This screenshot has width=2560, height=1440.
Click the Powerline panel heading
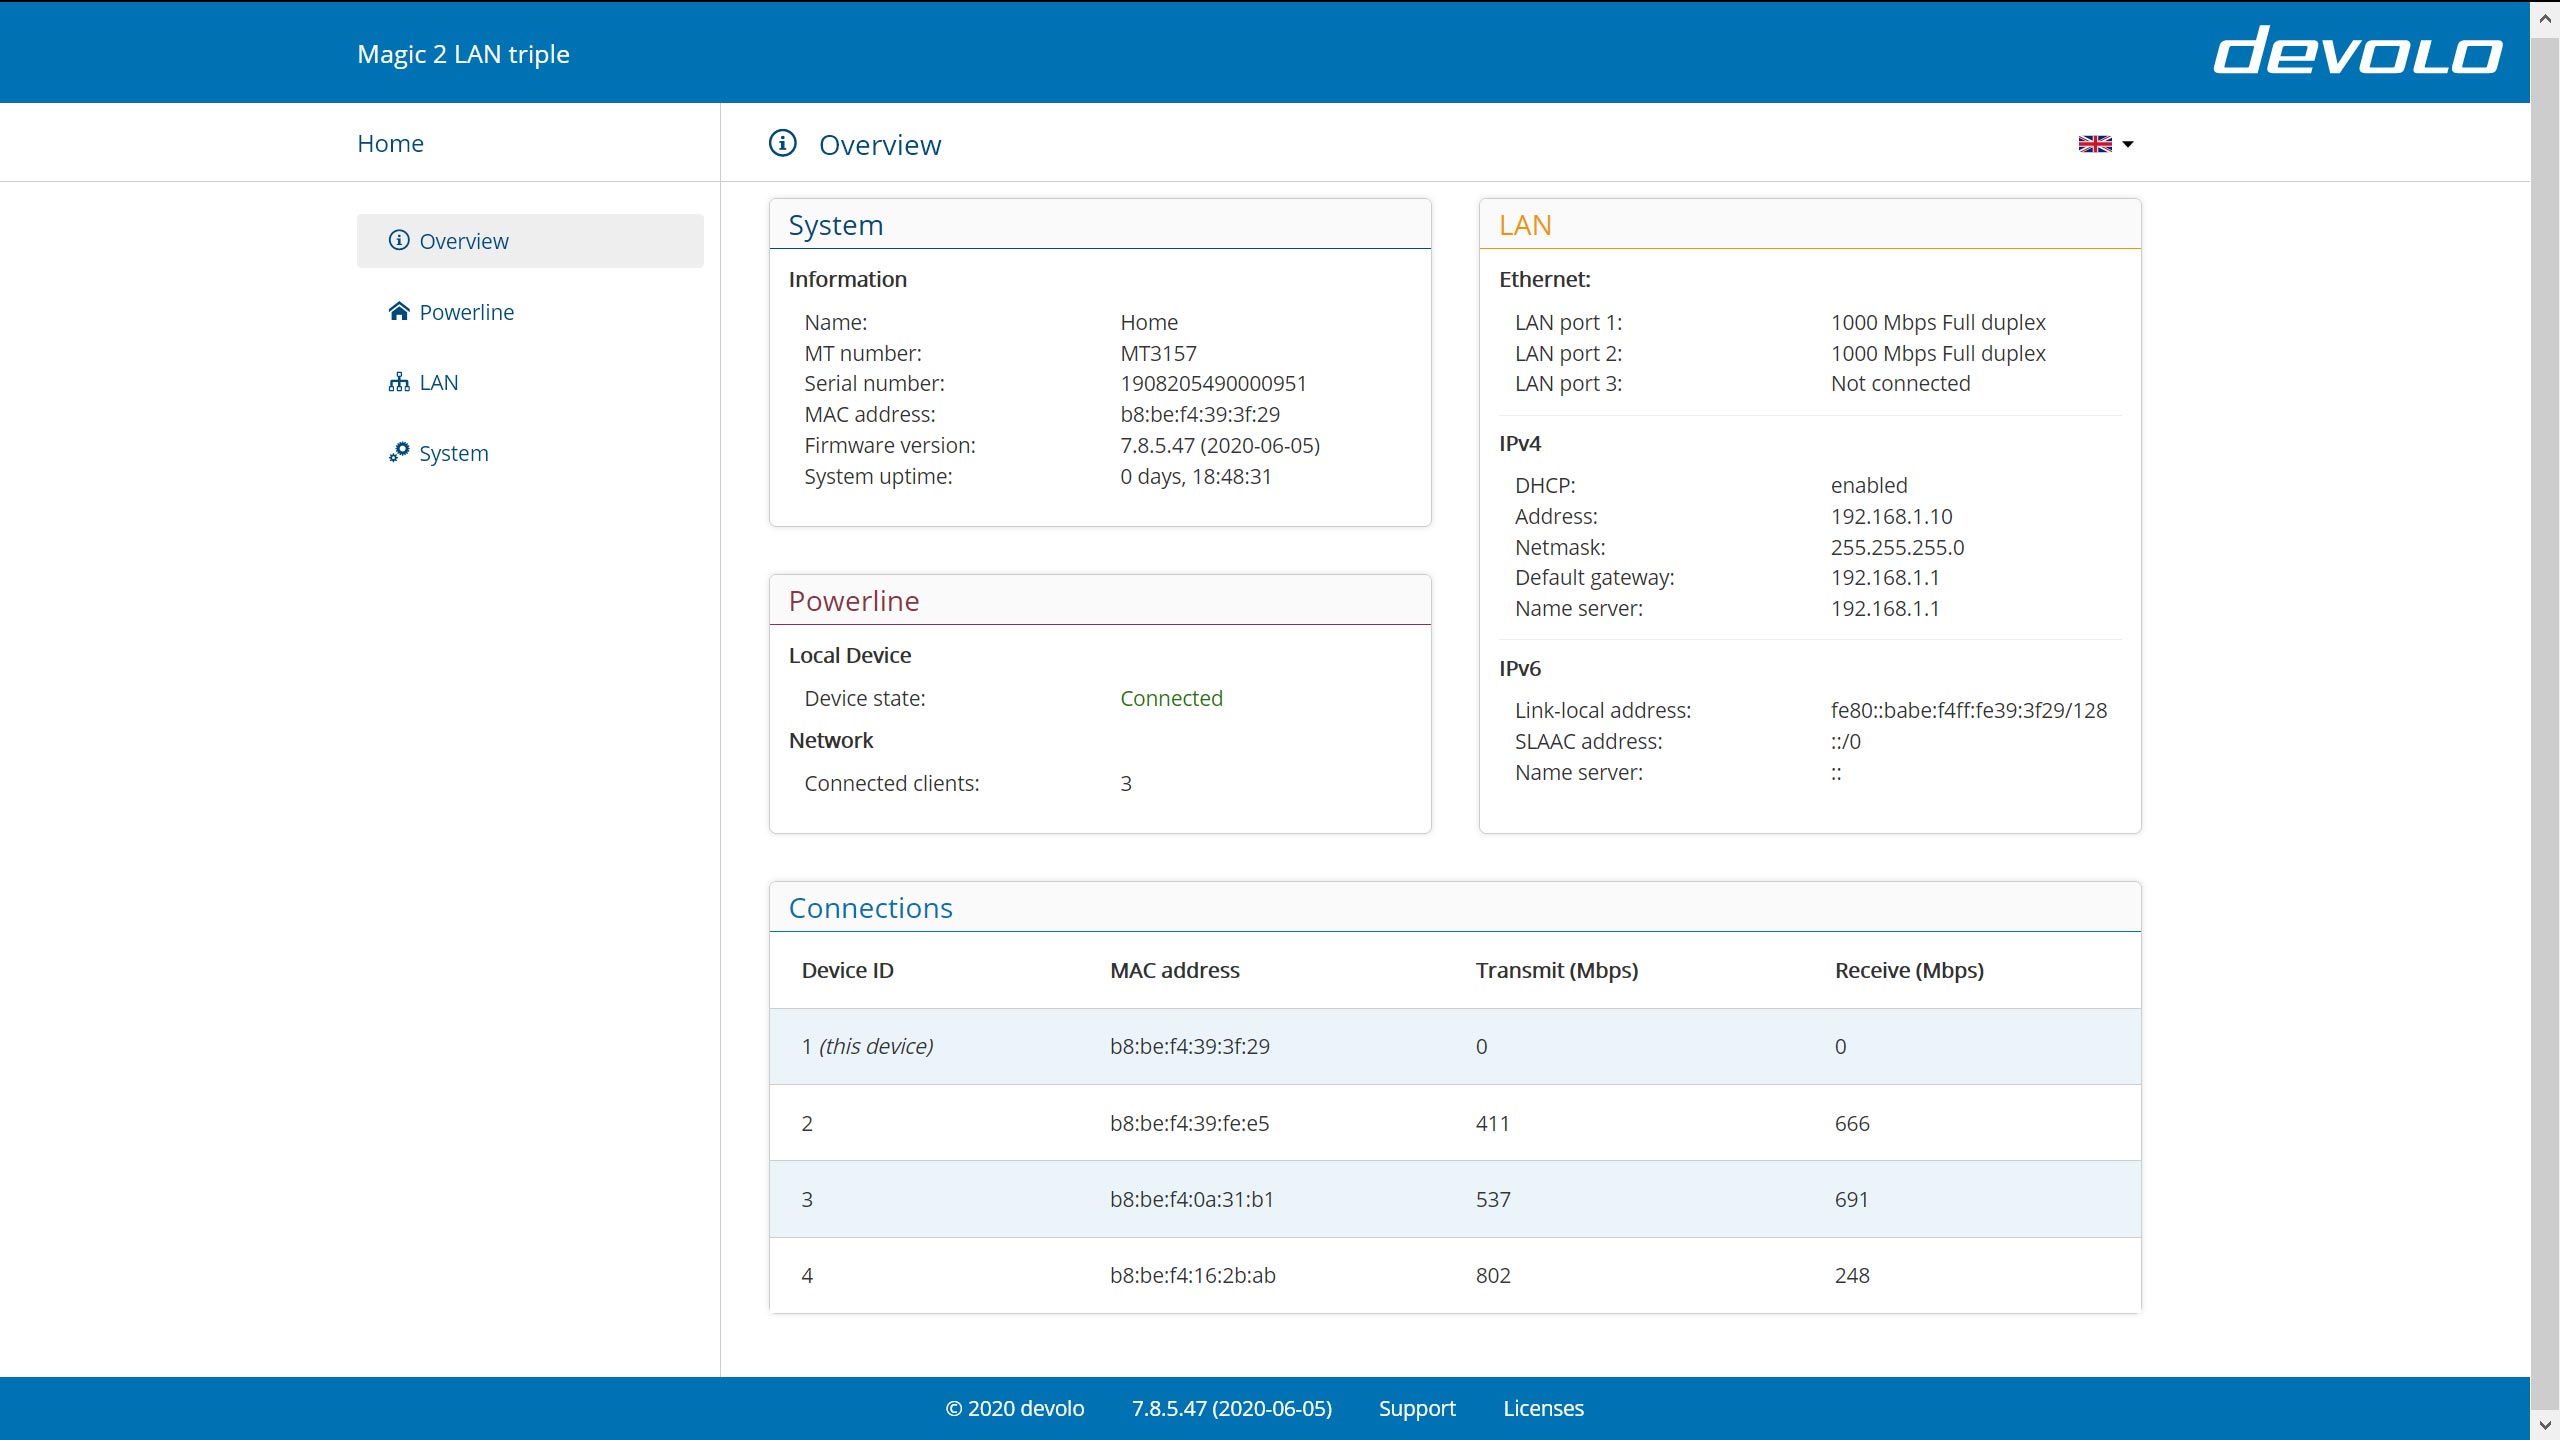[x=854, y=601]
